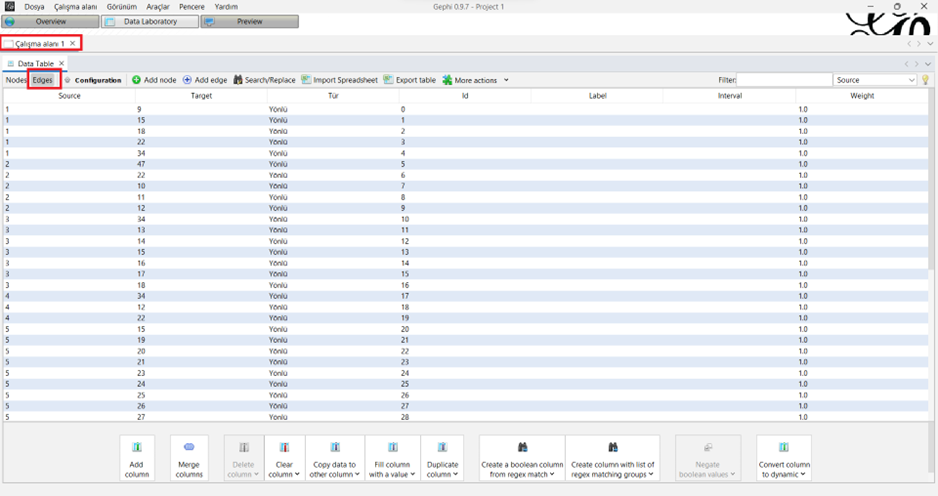938x496 pixels.
Task: Open the Pencere menu
Action: (191, 7)
